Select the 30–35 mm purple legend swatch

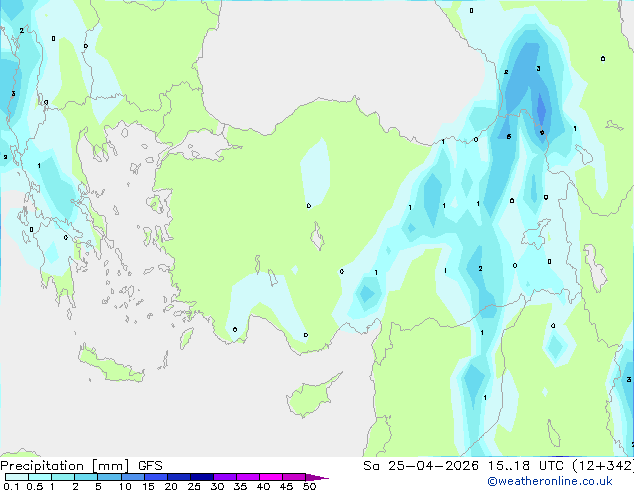click(x=225, y=477)
